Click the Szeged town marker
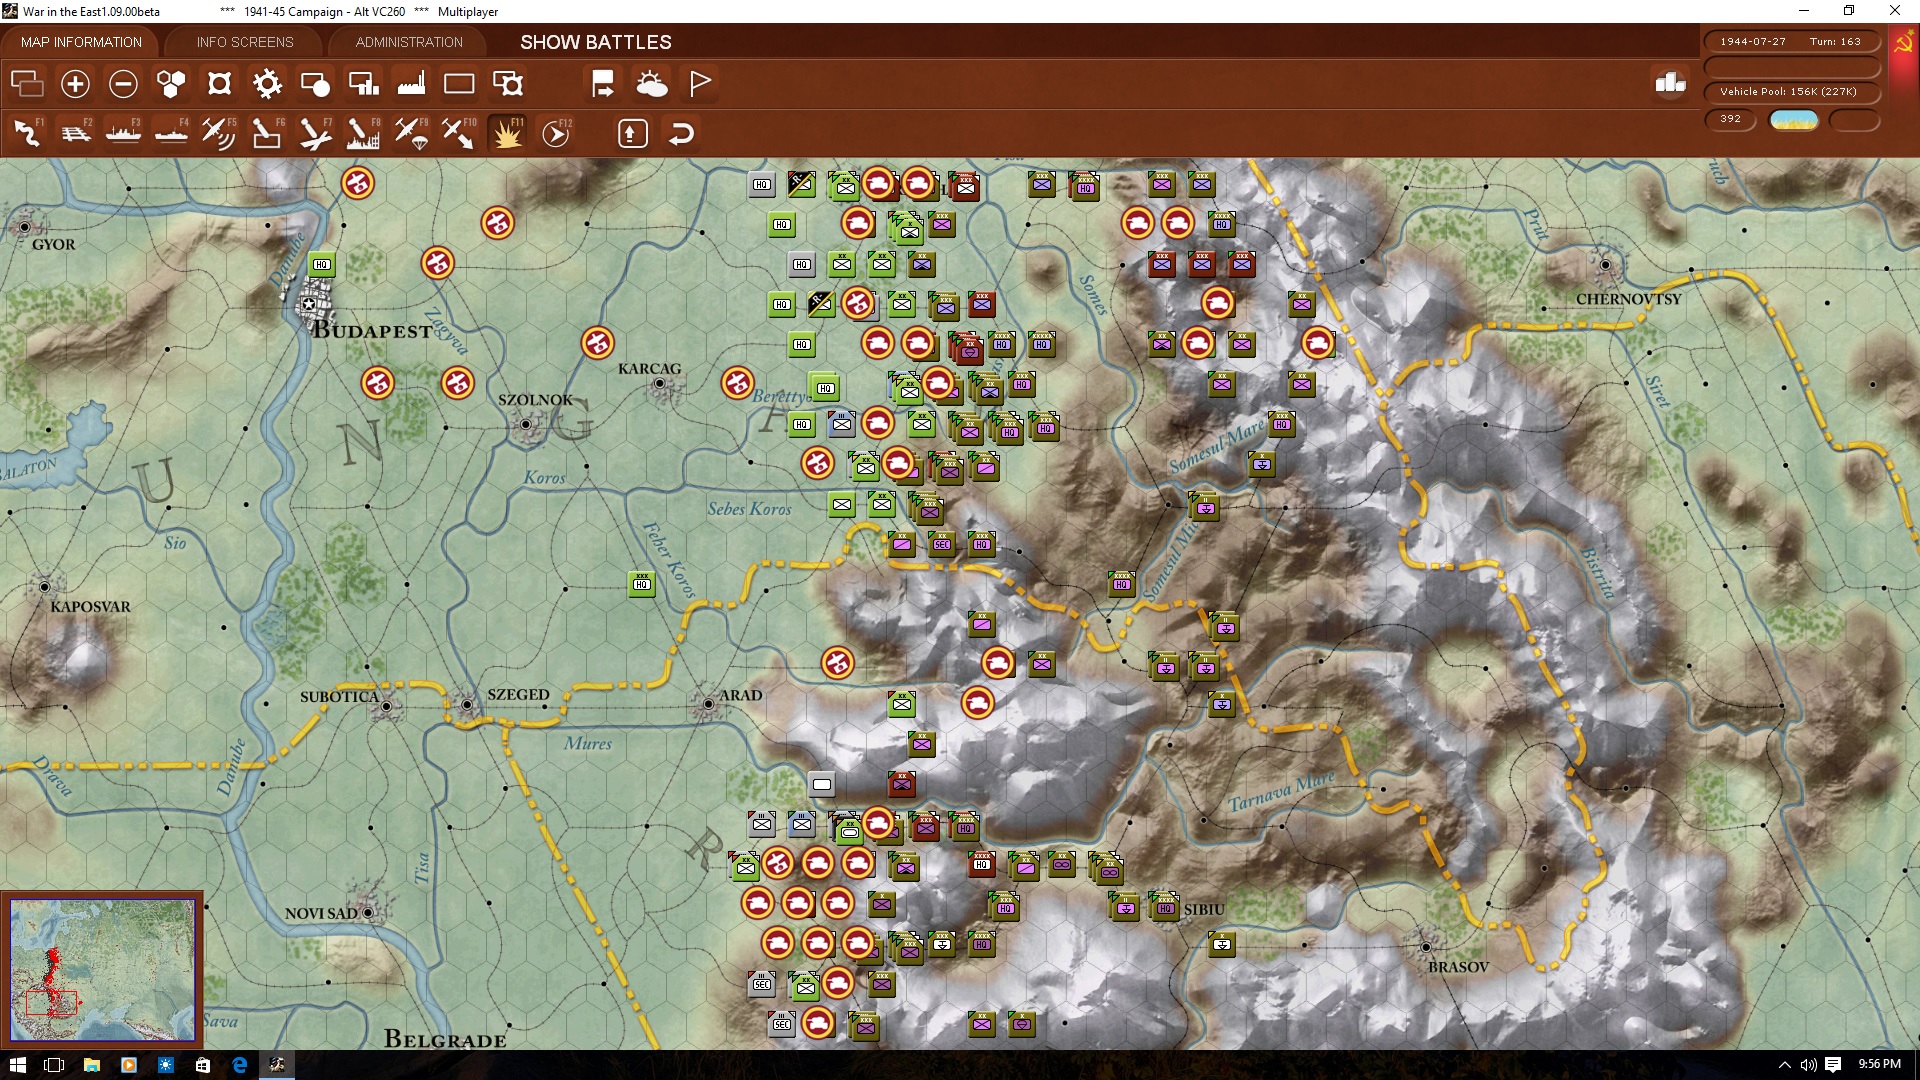Viewport: 1920px width, 1080px height. [466, 705]
